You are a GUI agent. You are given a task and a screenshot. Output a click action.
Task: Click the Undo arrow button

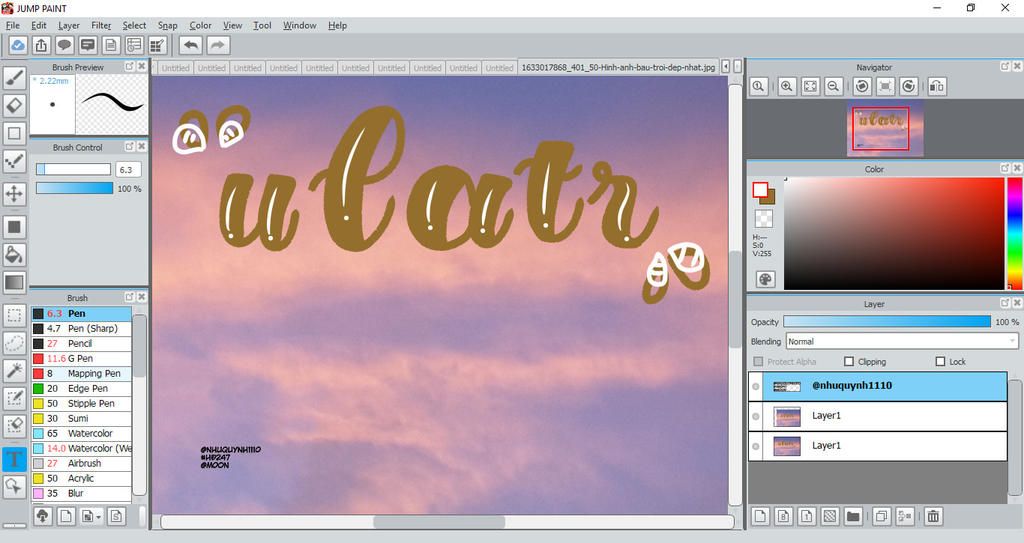191,45
